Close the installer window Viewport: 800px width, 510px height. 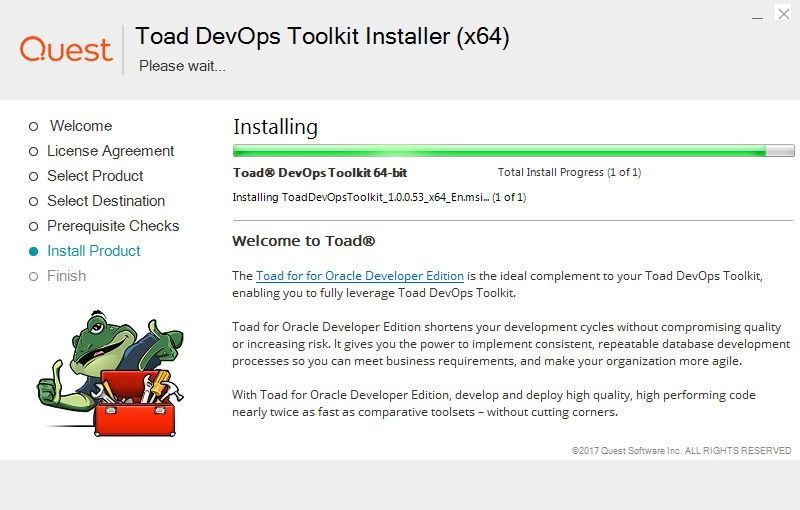pos(784,14)
